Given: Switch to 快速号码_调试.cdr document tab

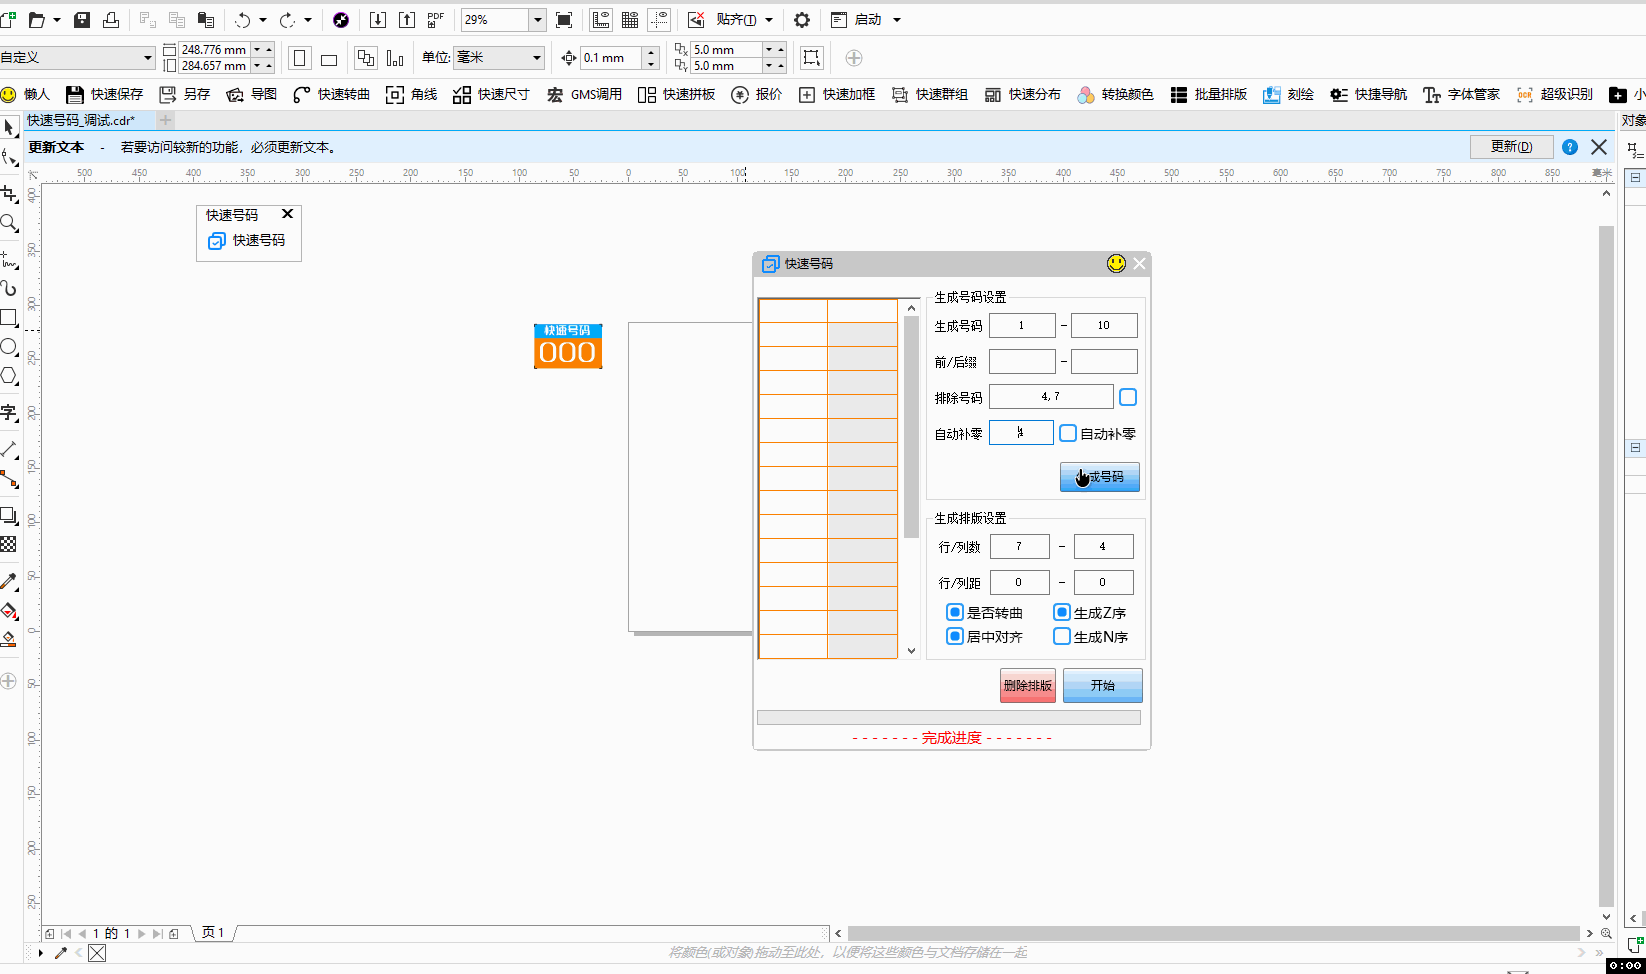Looking at the screenshot, I should click(x=81, y=120).
